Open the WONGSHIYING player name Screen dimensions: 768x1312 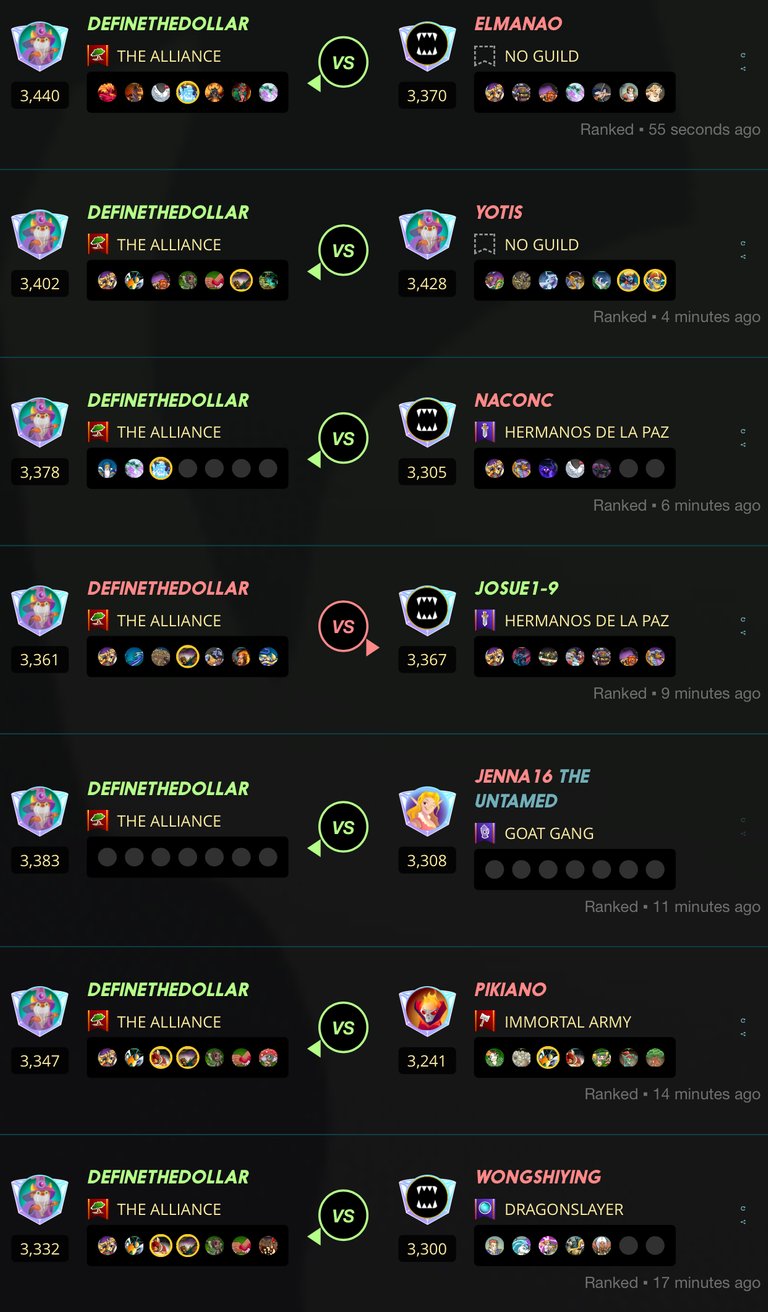pyautogui.click(x=538, y=1177)
